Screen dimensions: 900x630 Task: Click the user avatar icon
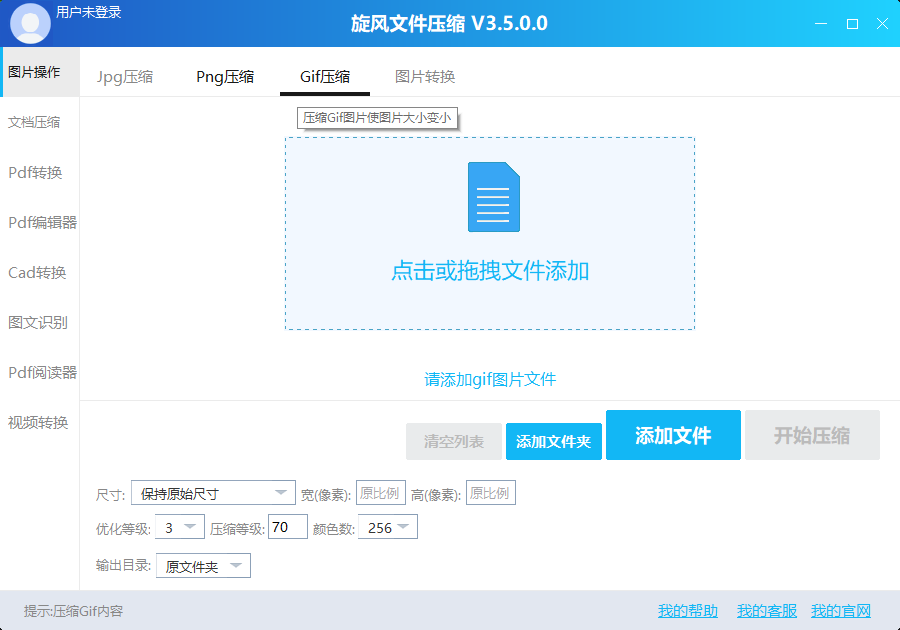30,24
